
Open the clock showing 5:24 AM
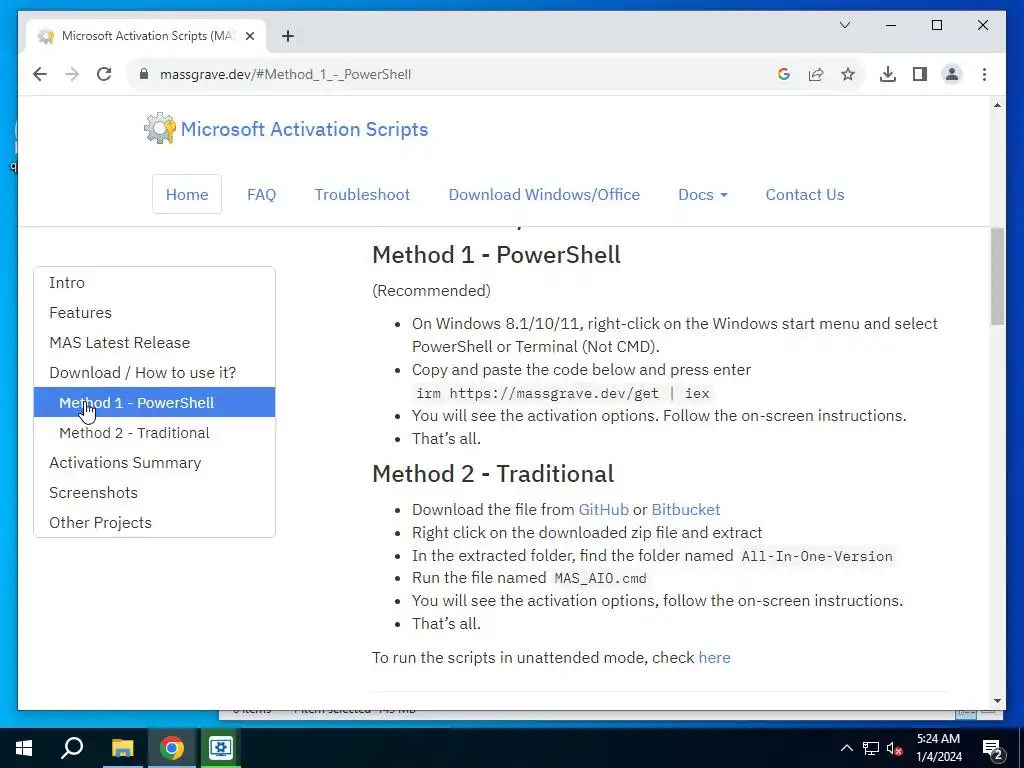pyautogui.click(x=938, y=748)
